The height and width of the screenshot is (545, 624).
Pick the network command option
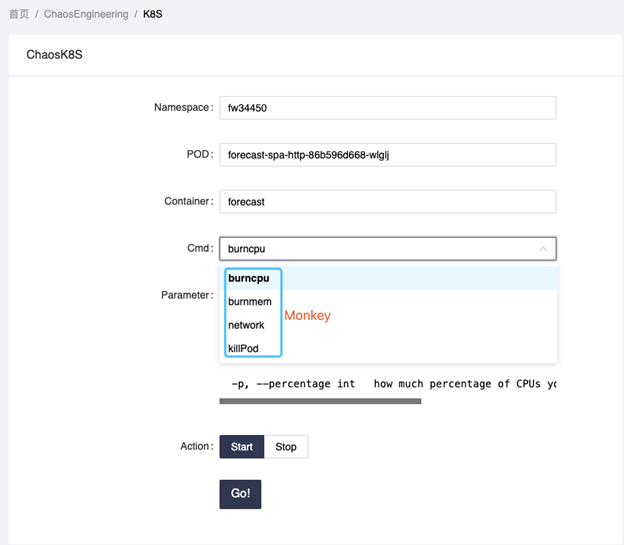coord(246,325)
